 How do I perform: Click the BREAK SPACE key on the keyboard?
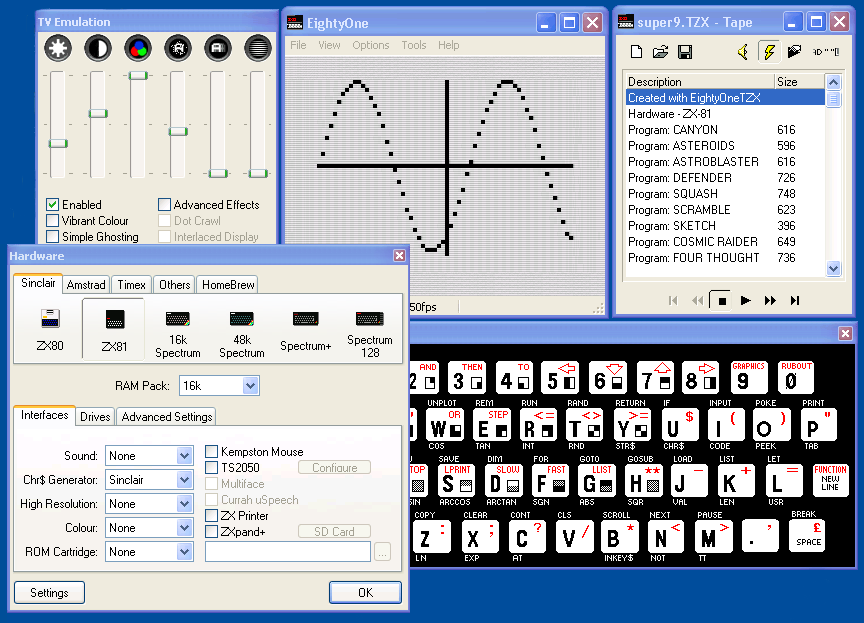coord(808,535)
